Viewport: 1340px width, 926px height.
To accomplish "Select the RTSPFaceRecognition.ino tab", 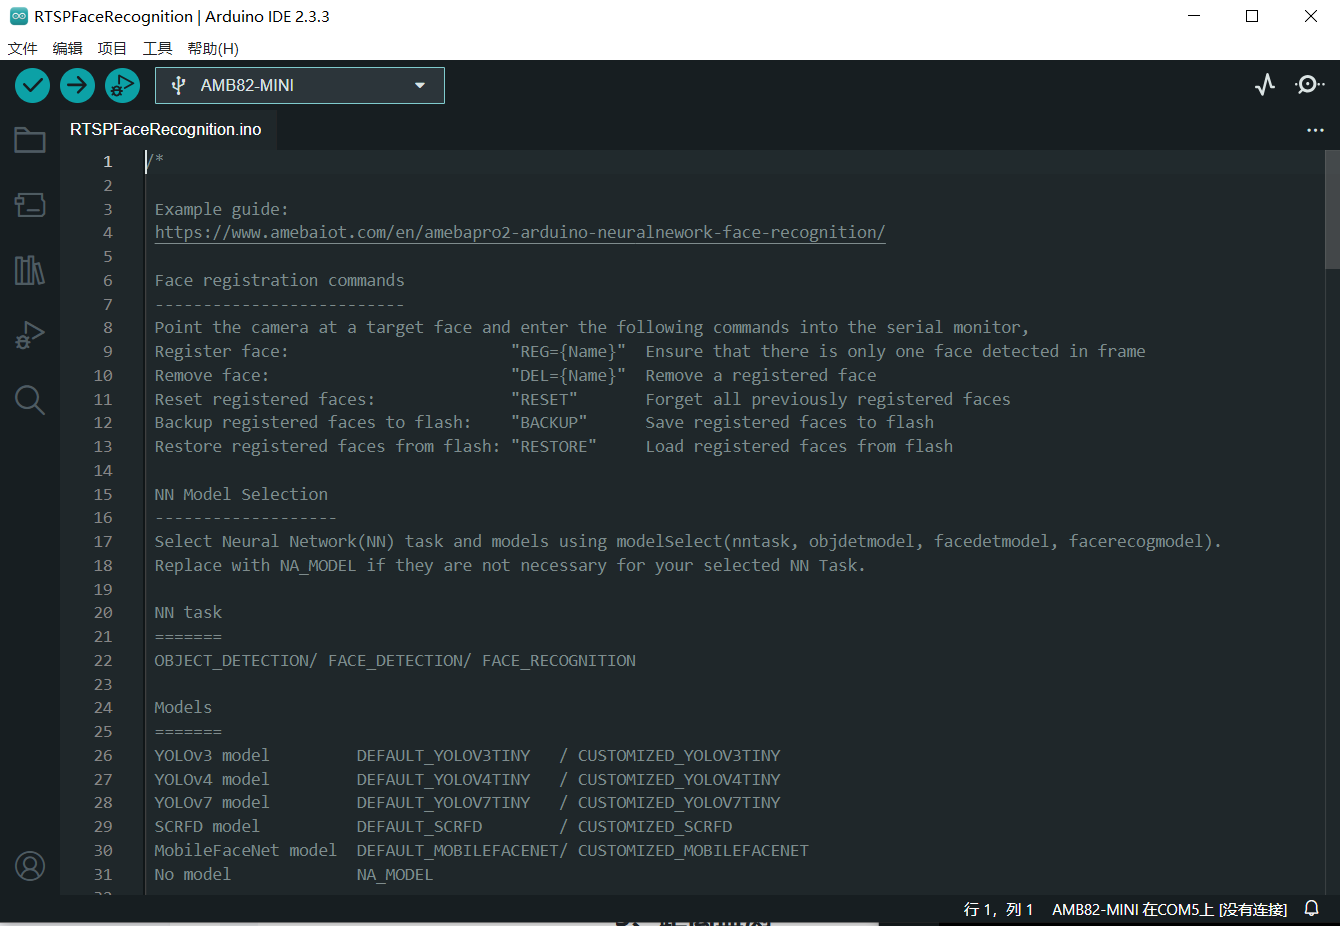I will pyautogui.click(x=166, y=130).
